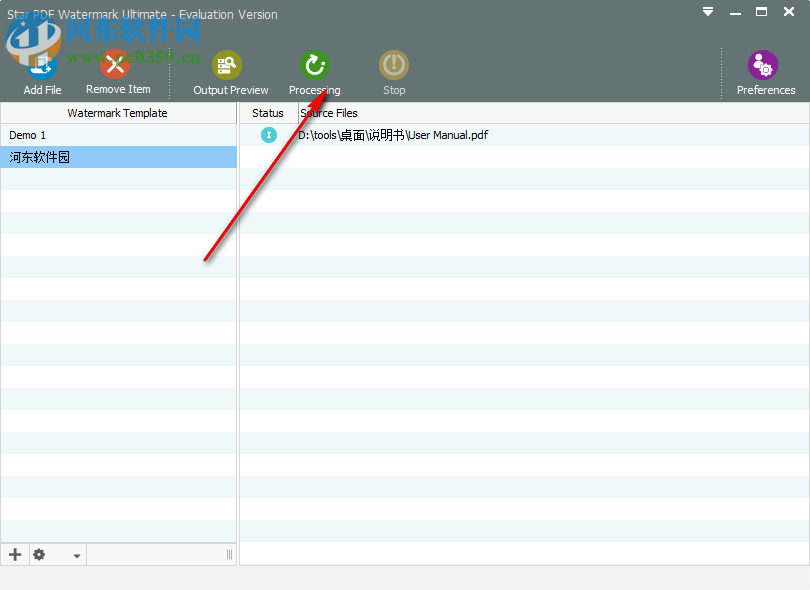
Task: Click the Stop toolbar icon
Action: point(394,66)
